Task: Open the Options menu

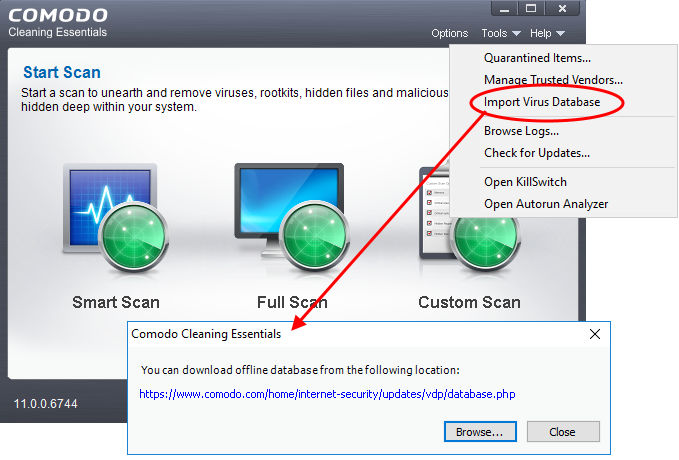Action: point(449,33)
